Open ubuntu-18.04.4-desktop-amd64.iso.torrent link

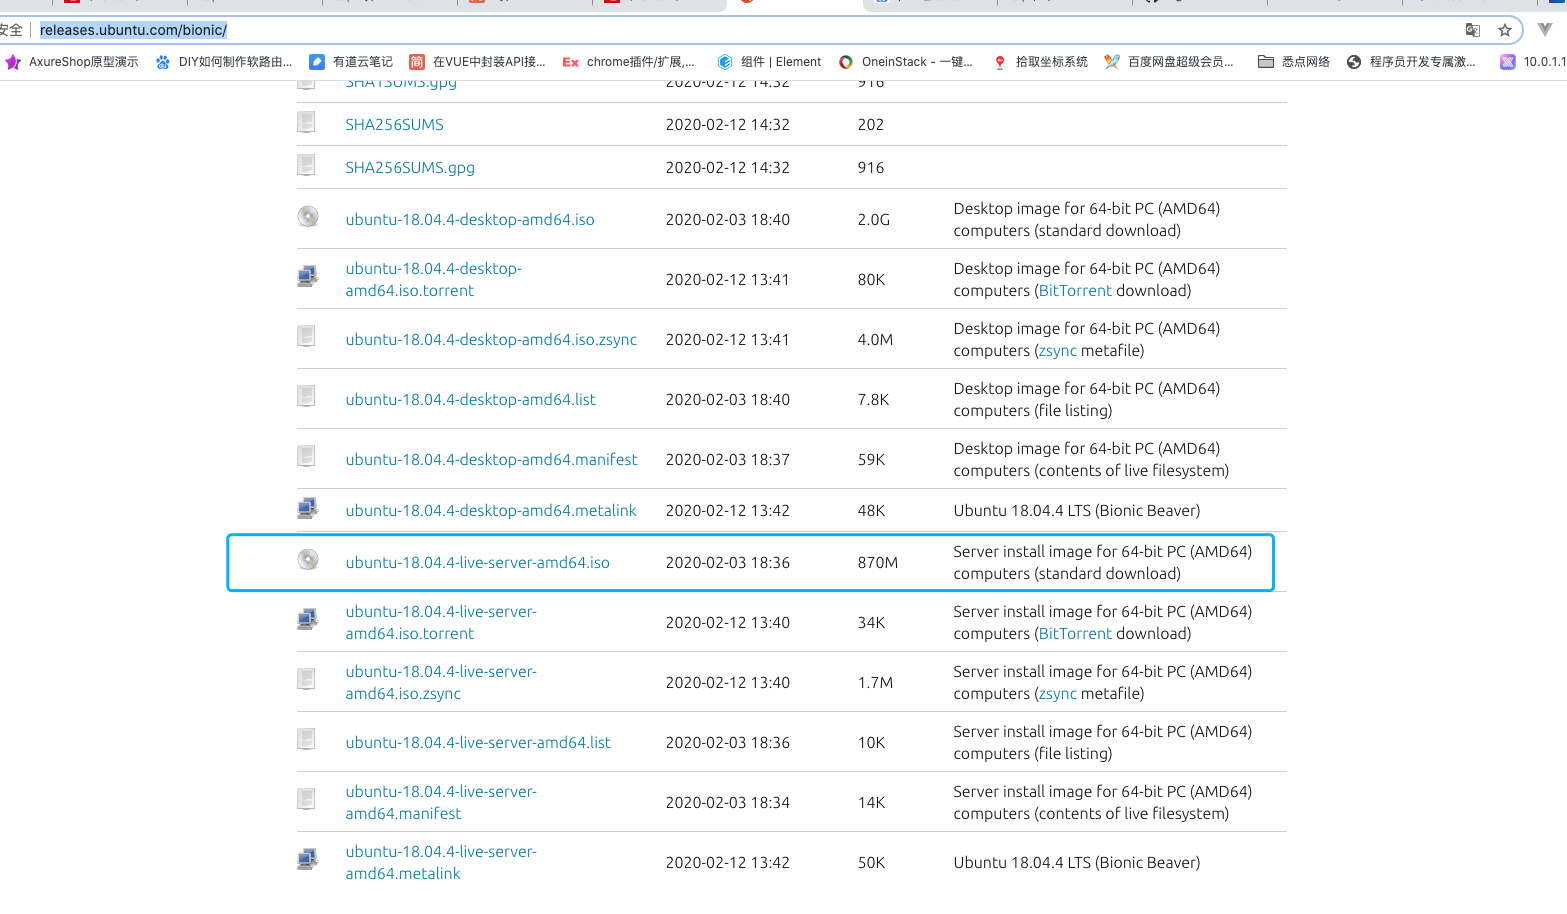pos(433,280)
